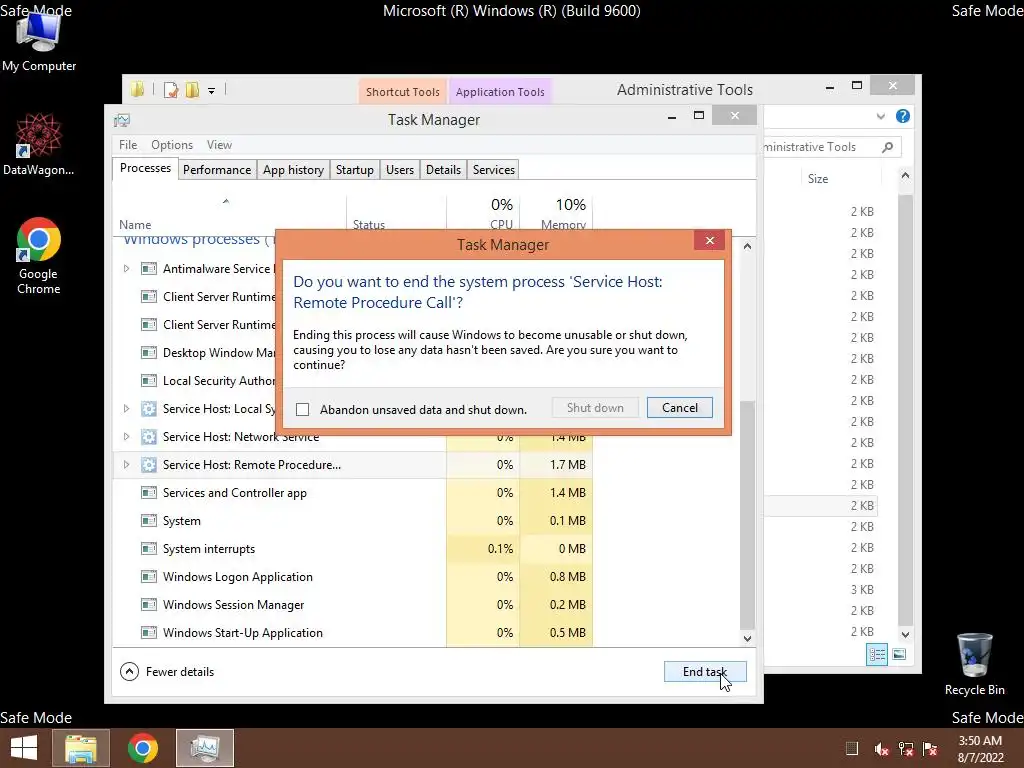Switch to the Users tab

pyautogui.click(x=400, y=170)
